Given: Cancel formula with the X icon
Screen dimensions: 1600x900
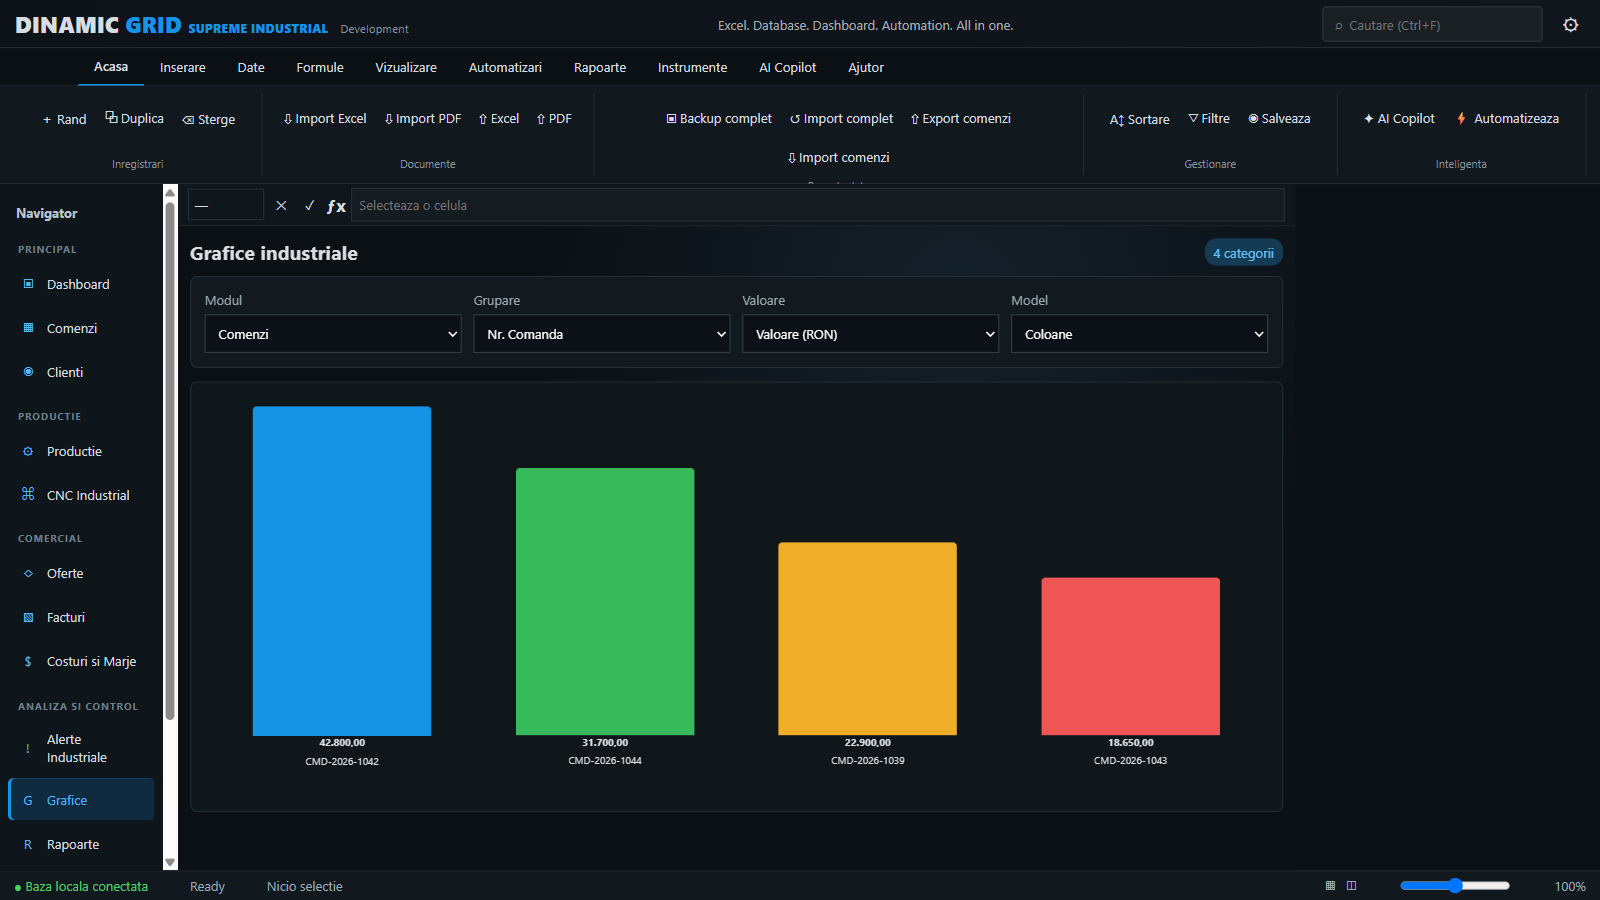Looking at the screenshot, I should 281,205.
